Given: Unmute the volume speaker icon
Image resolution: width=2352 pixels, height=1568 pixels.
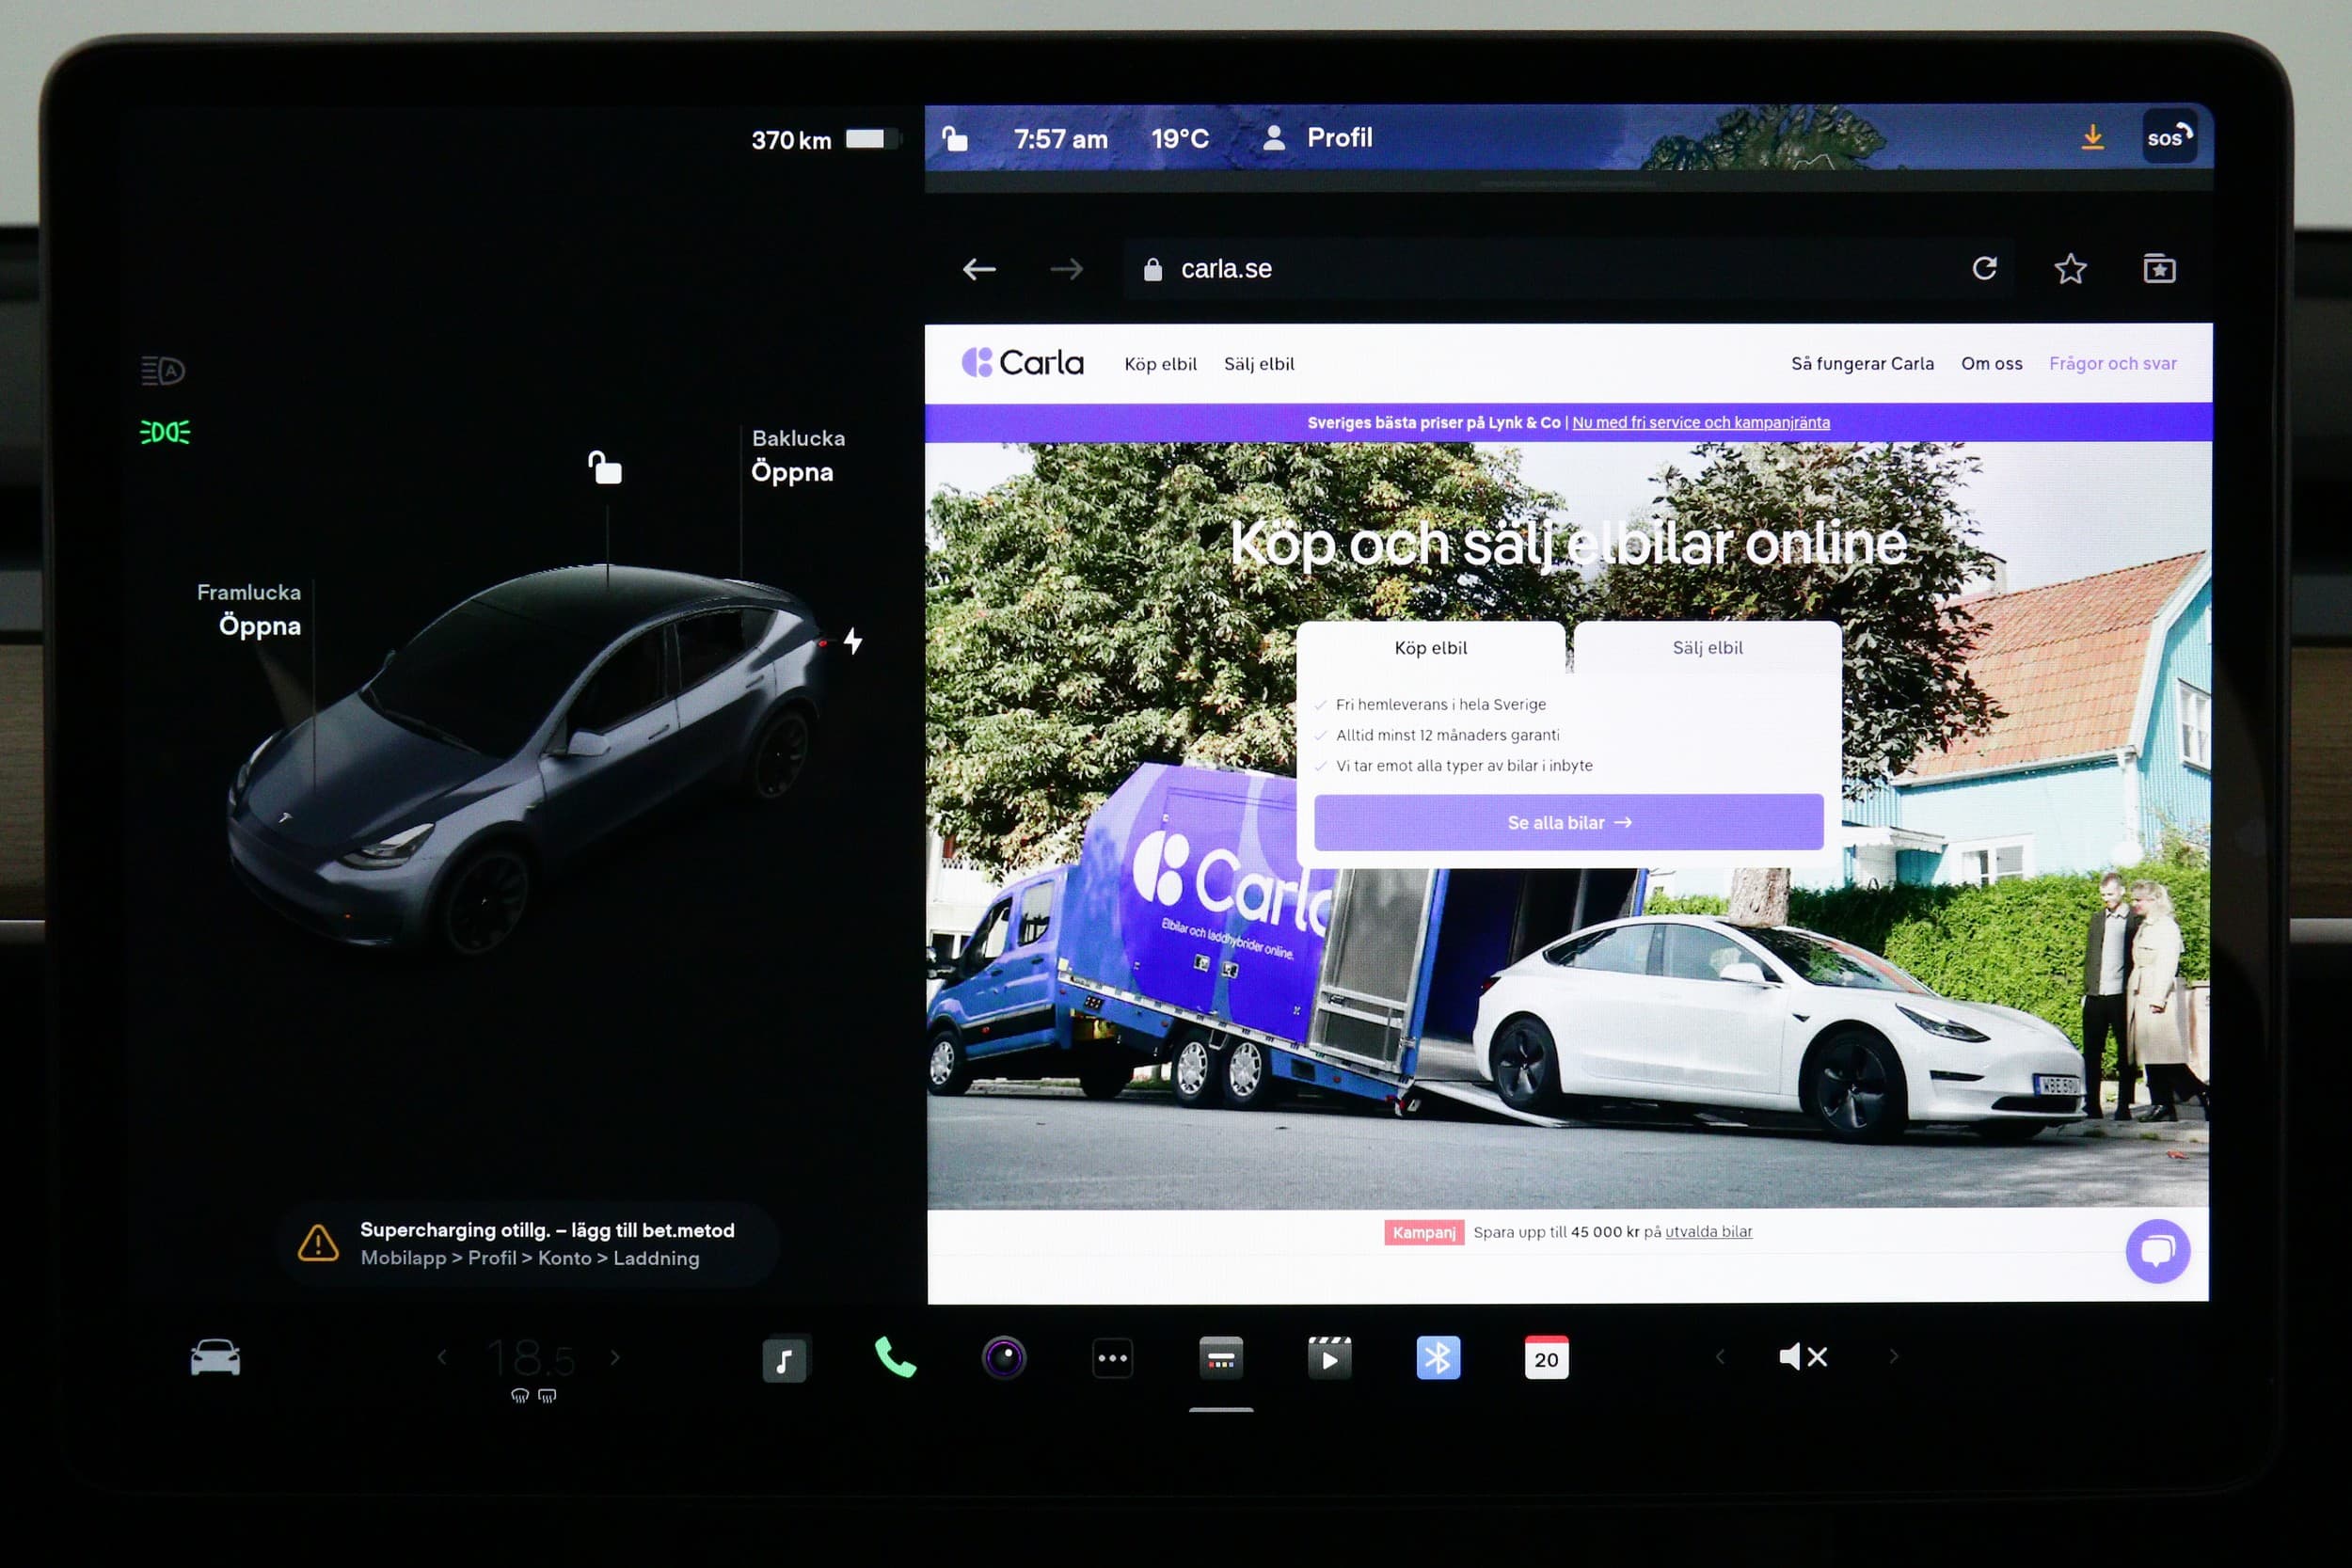Looking at the screenshot, I should 1803,1357.
